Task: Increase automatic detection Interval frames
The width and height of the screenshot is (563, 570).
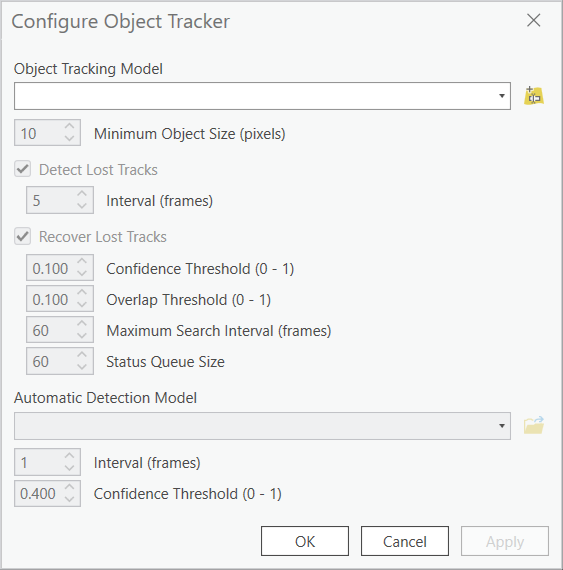Action: [x=69, y=456]
